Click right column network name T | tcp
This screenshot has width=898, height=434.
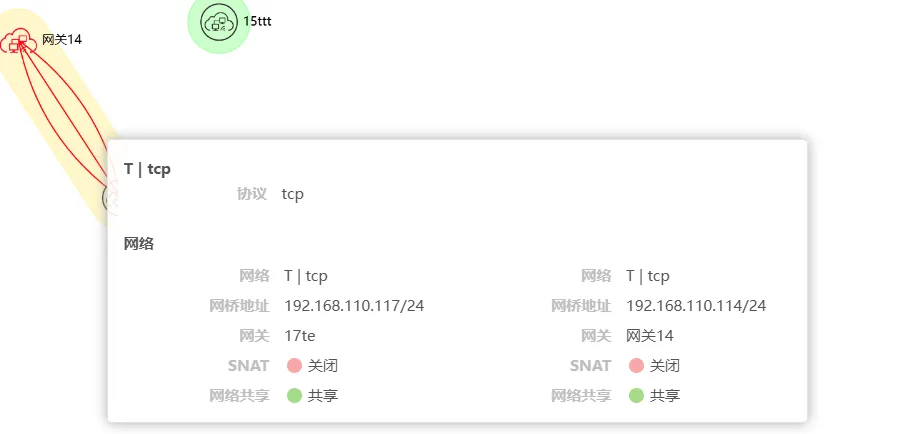click(x=648, y=276)
